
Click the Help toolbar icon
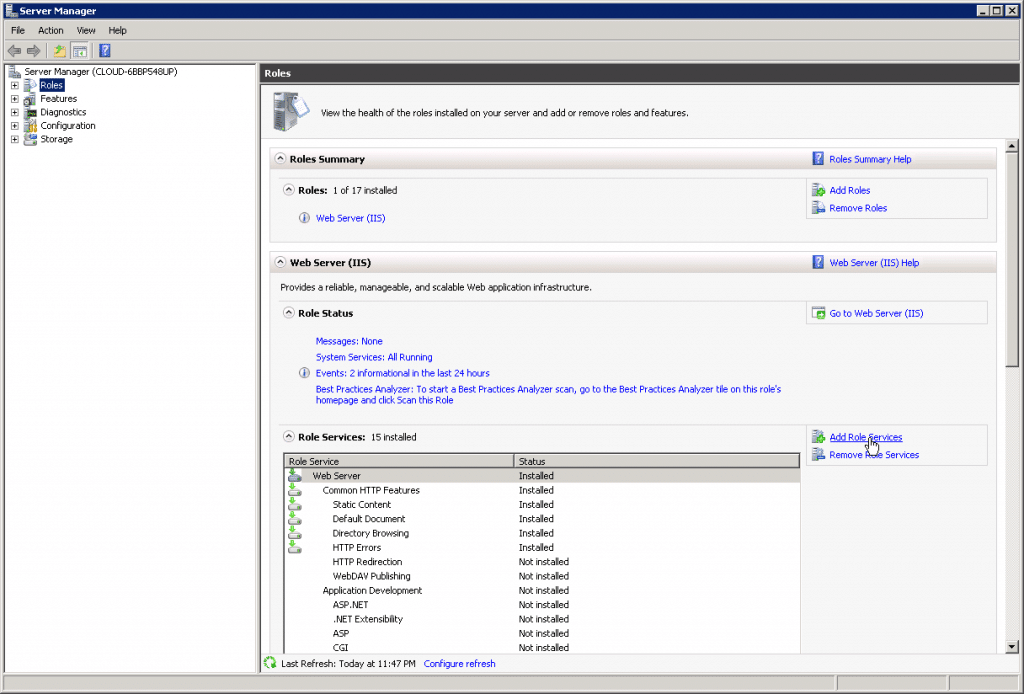coord(104,51)
